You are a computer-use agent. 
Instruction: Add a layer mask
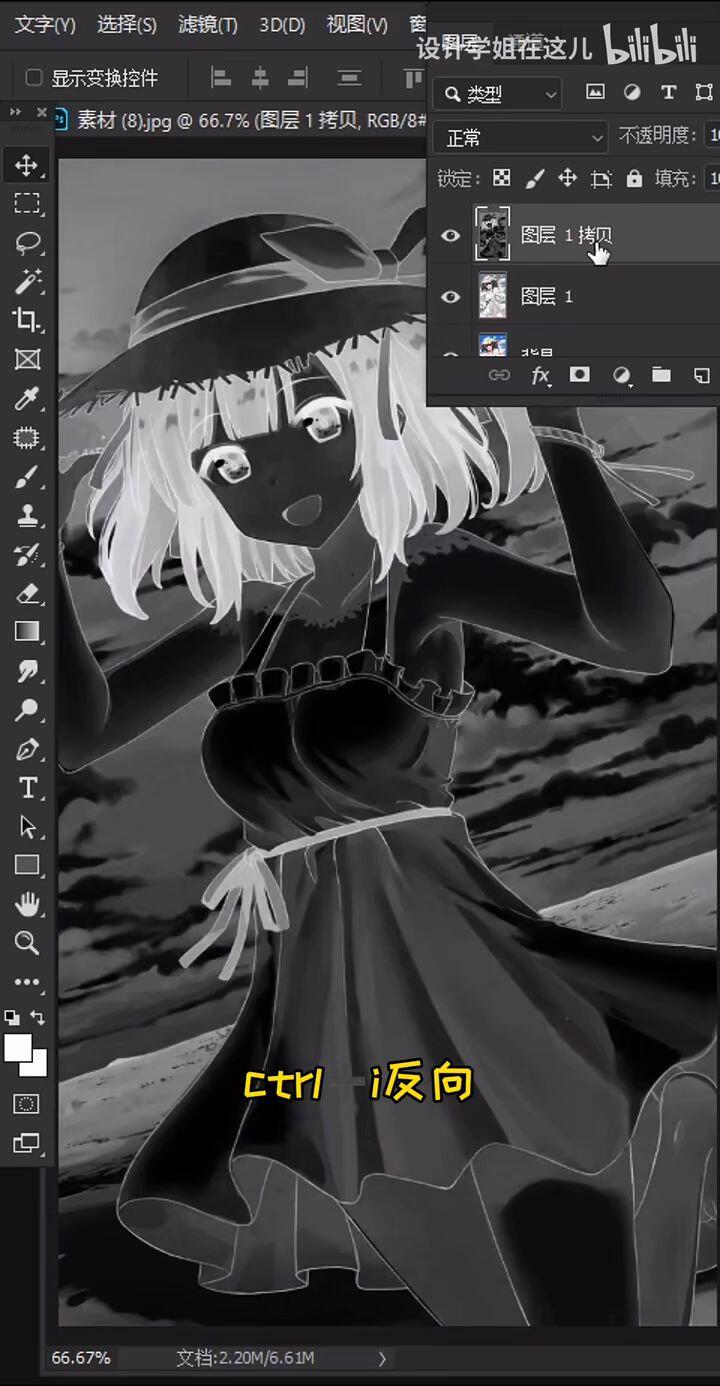579,375
